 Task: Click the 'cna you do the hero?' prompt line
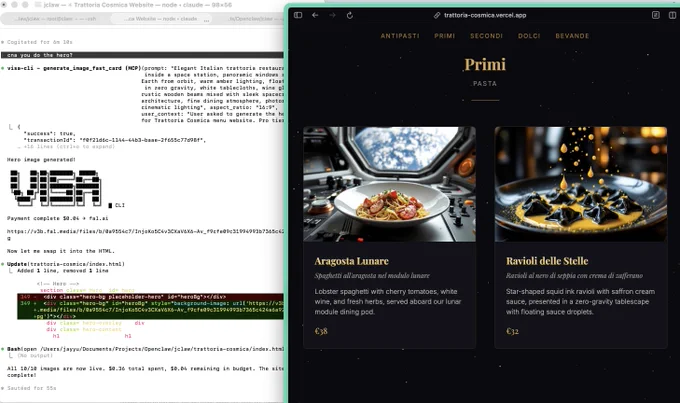(142, 55)
